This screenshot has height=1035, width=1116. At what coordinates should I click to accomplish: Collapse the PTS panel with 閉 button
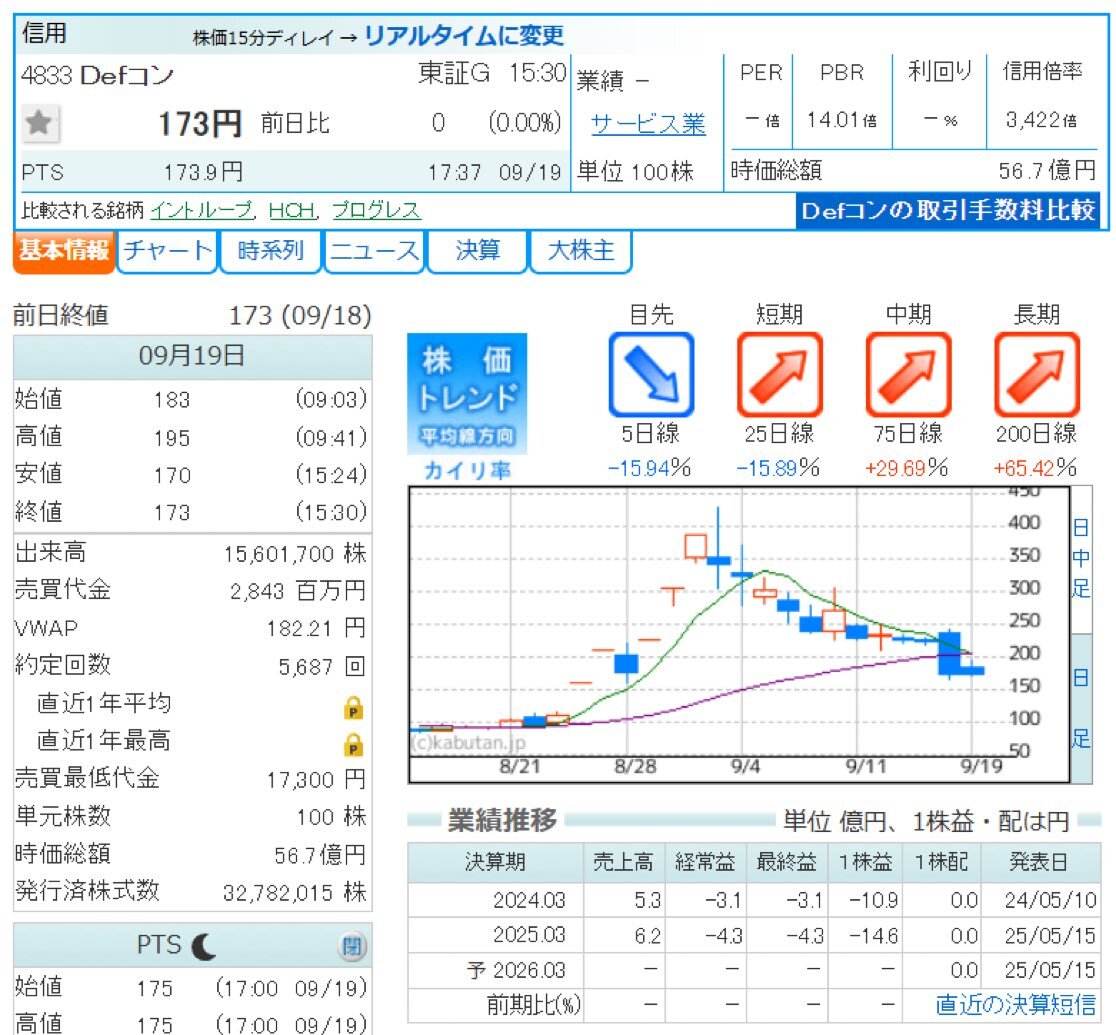click(353, 946)
